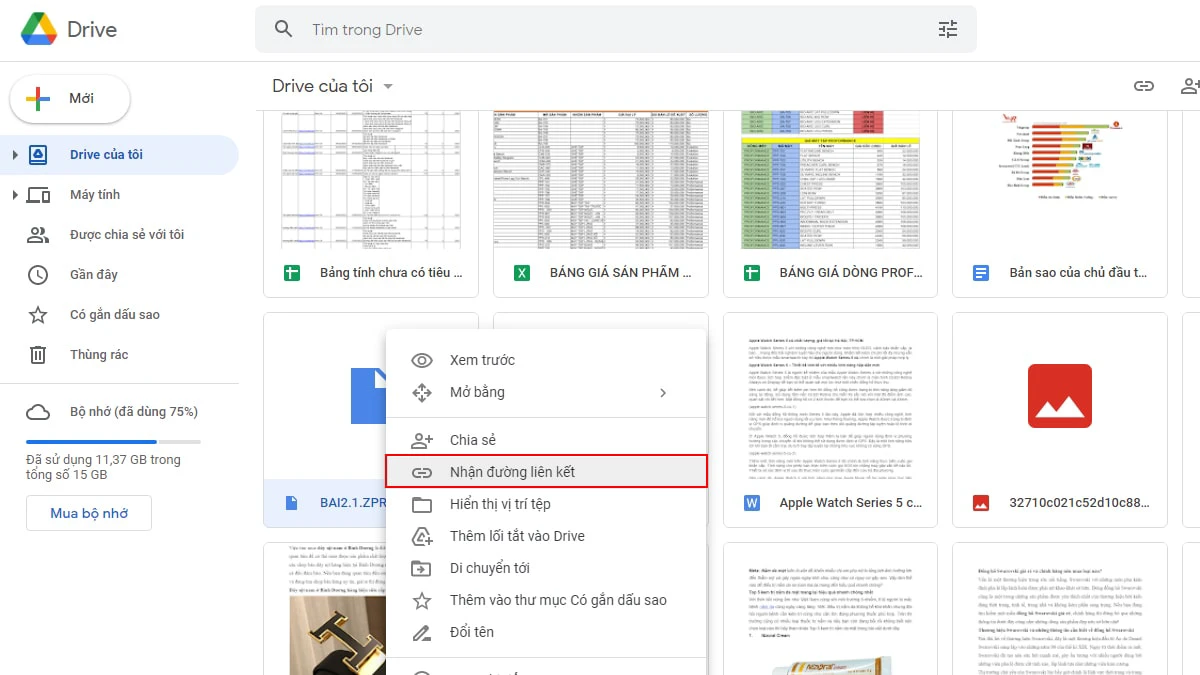Open BẢNG GIÁ SẢN PHẨM Excel file
Image resolution: width=1200 pixels, height=675 pixels.
(601, 205)
